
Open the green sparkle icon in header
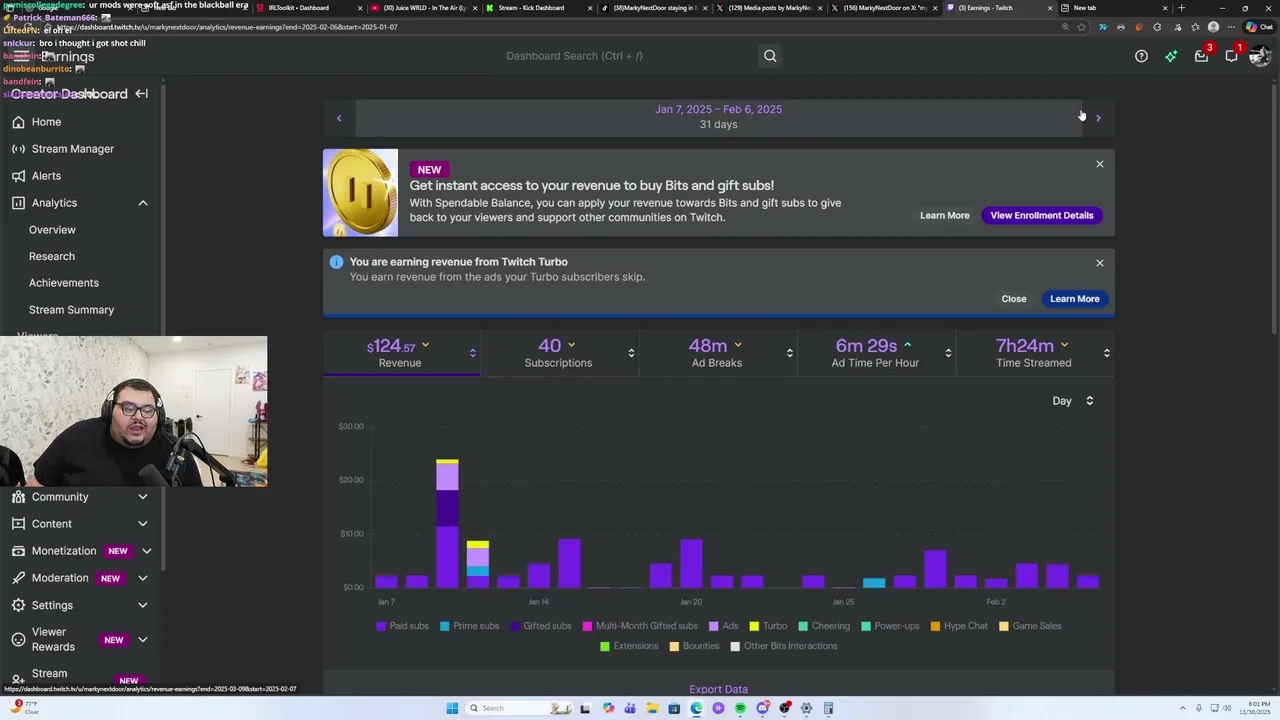coord(1171,56)
